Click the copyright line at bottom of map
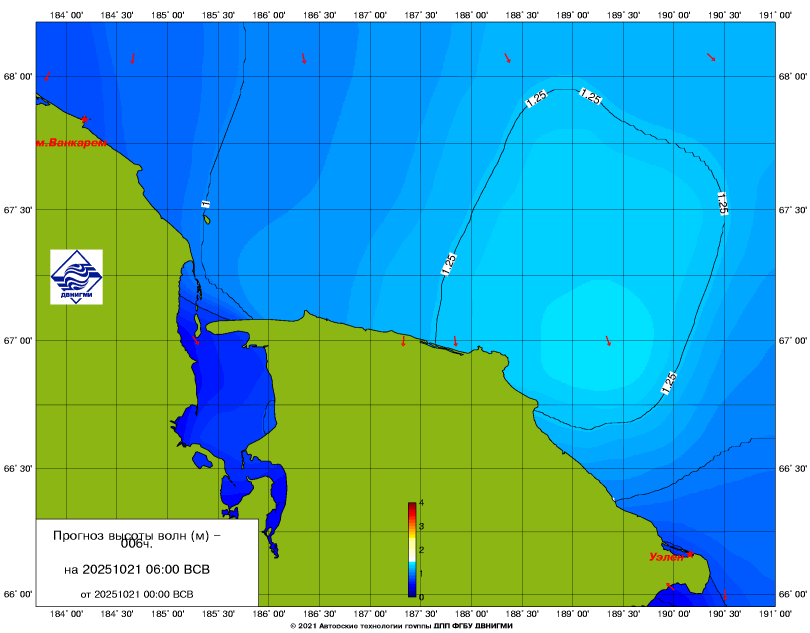This screenshot has width=810, height=633. tap(404, 625)
